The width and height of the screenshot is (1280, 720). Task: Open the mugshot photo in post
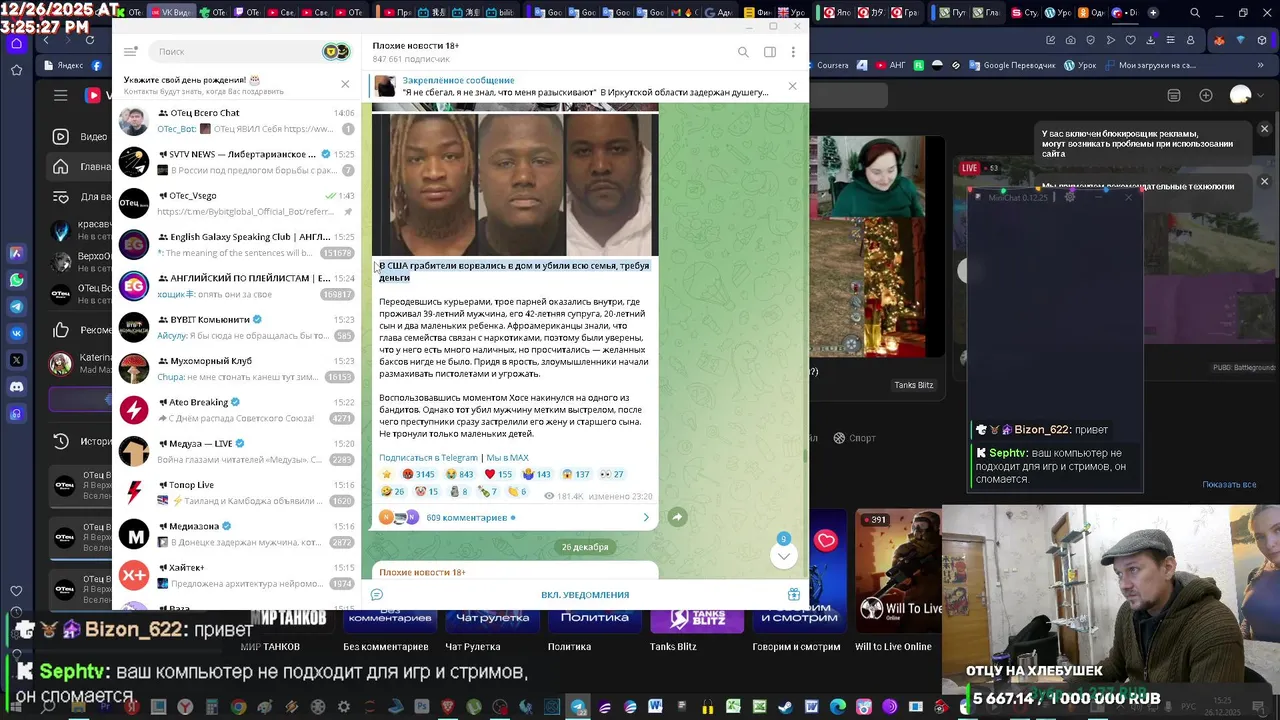pyautogui.click(x=515, y=183)
